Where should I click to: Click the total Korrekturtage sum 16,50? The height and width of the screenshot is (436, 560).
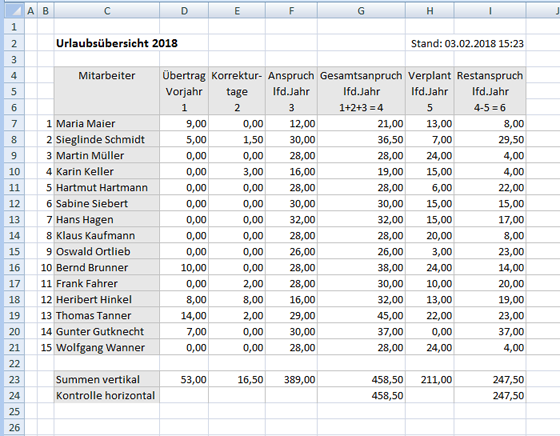point(237,379)
